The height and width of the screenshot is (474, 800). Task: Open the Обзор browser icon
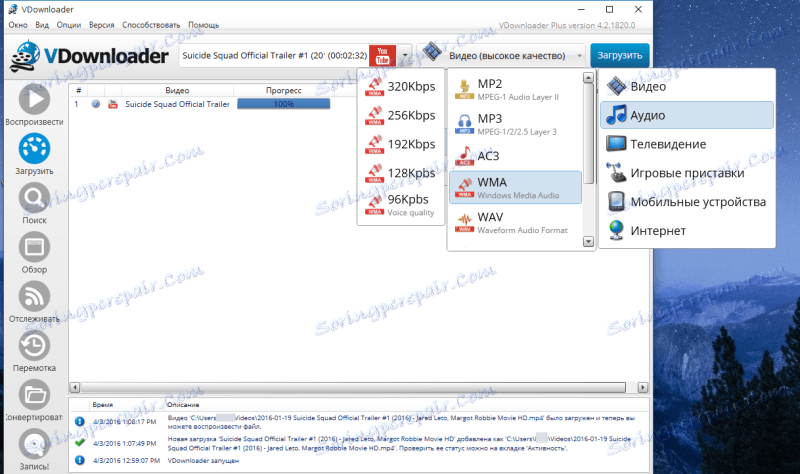click(34, 247)
